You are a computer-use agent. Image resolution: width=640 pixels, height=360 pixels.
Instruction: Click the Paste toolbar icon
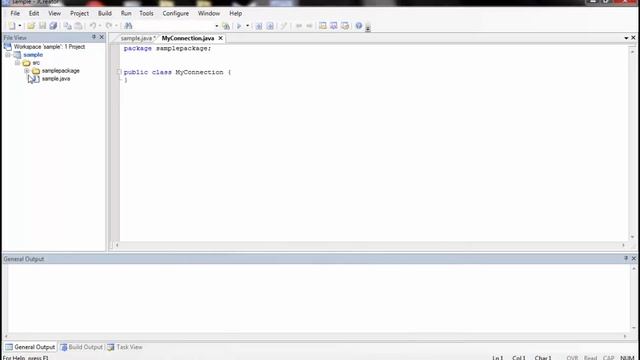[x=78, y=26]
